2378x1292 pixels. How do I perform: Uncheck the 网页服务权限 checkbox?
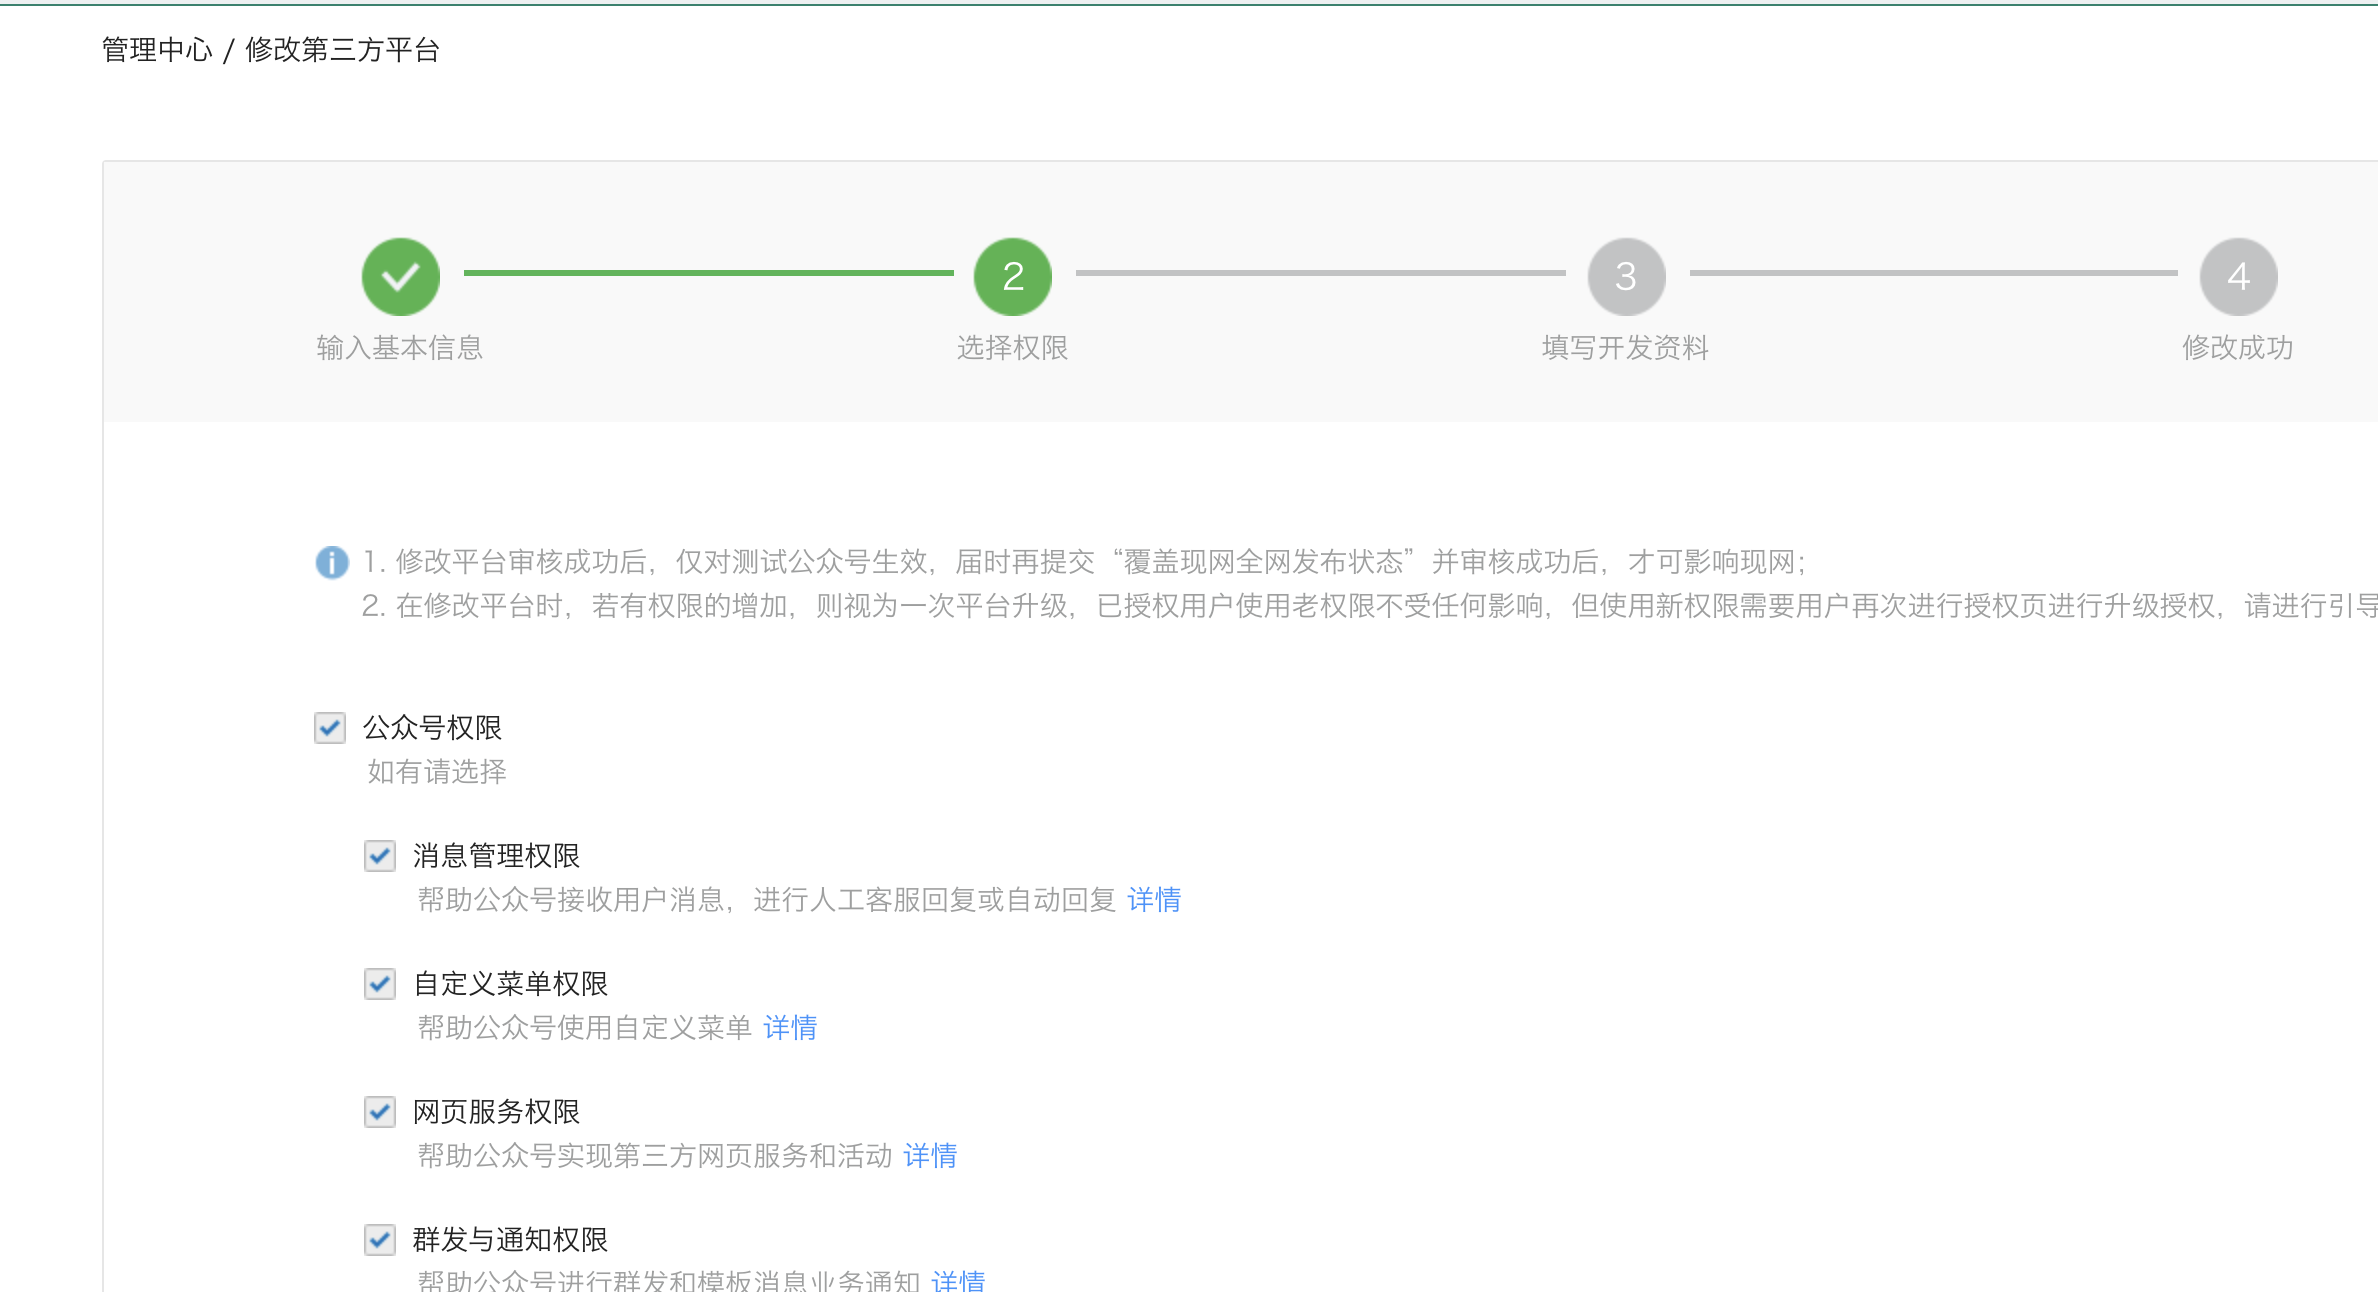(x=380, y=1111)
